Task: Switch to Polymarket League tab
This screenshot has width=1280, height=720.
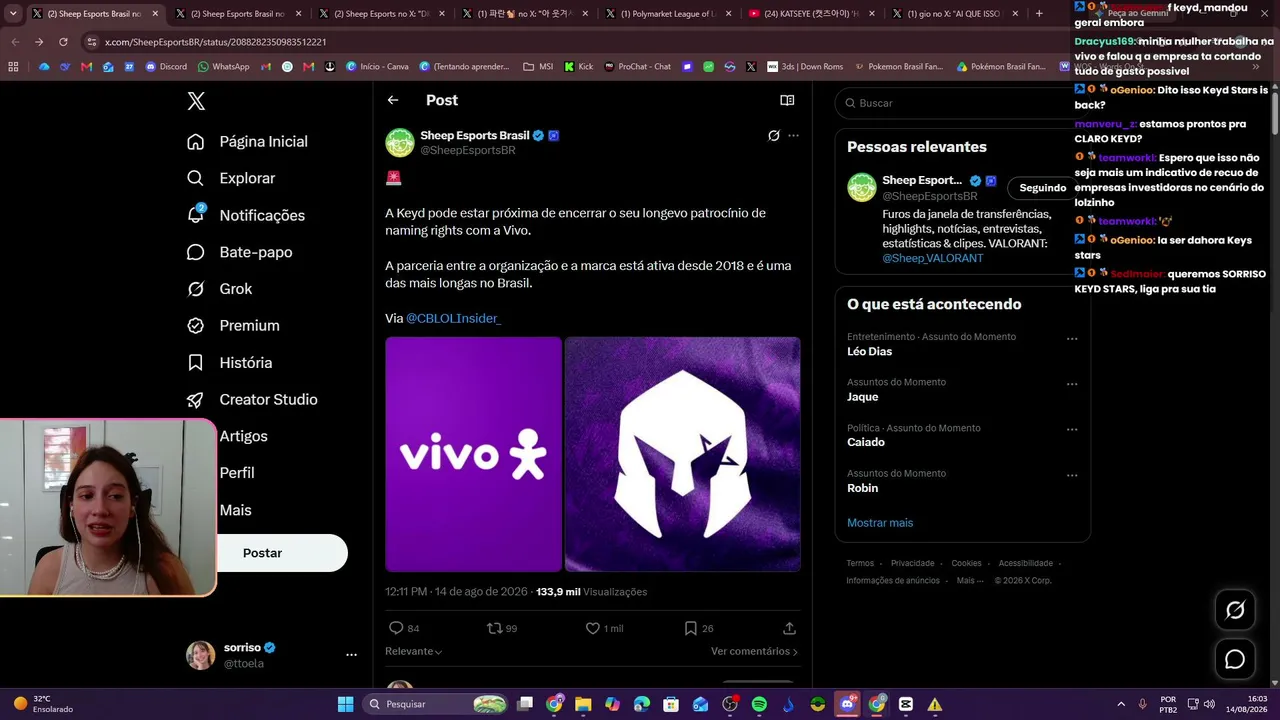Action: pyautogui.click(x=666, y=14)
